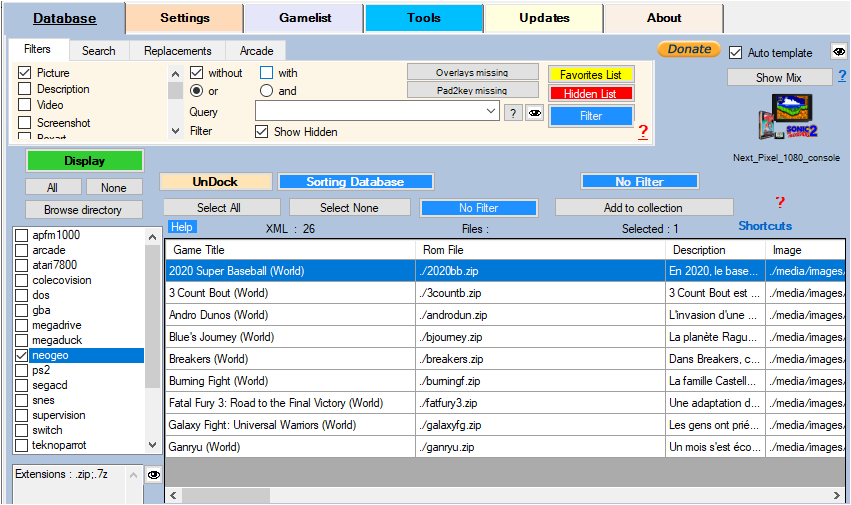This screenshot has height=505, width=851.
Task: Enable the 'with' checkbox
Action: click(267, 73)
